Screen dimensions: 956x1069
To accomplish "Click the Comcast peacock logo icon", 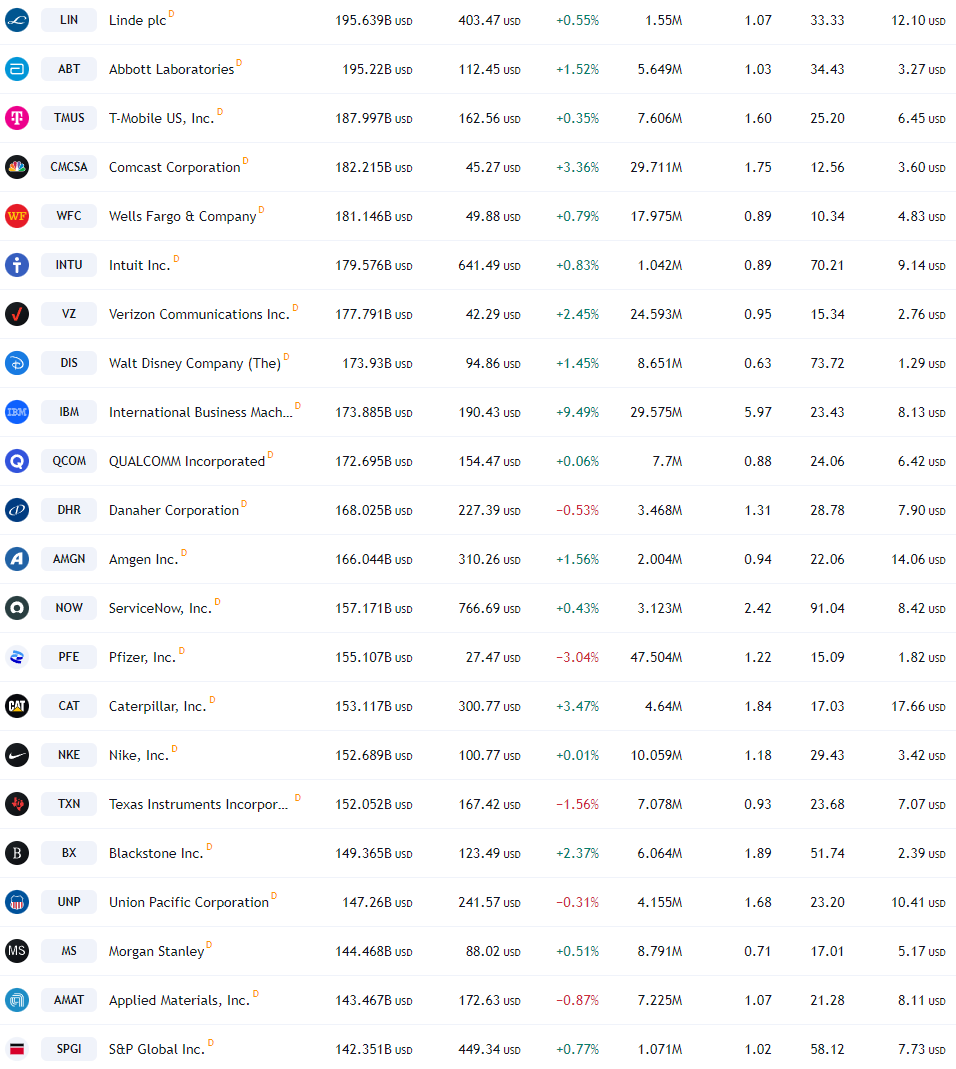I will (x=17, y=167).
